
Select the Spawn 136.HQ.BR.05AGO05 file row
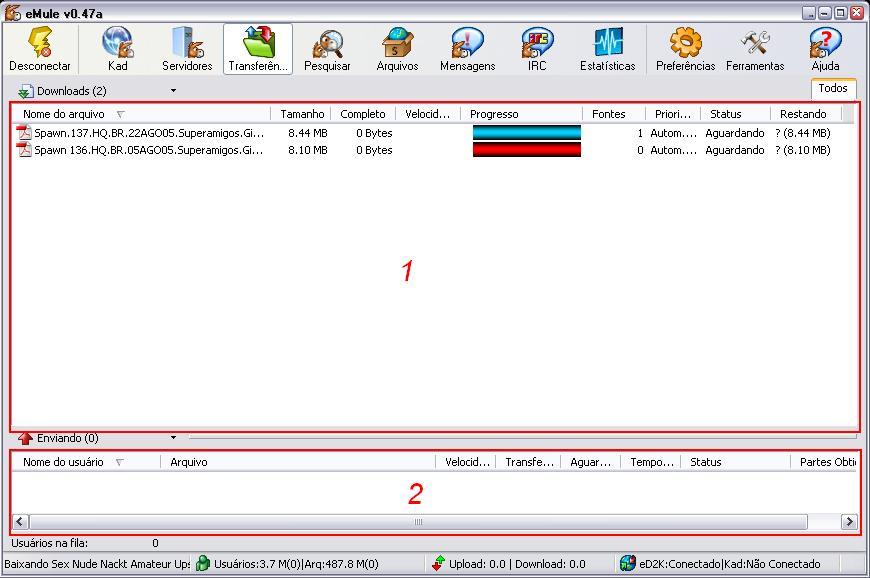pyautogui.click(x=433, y=150)
